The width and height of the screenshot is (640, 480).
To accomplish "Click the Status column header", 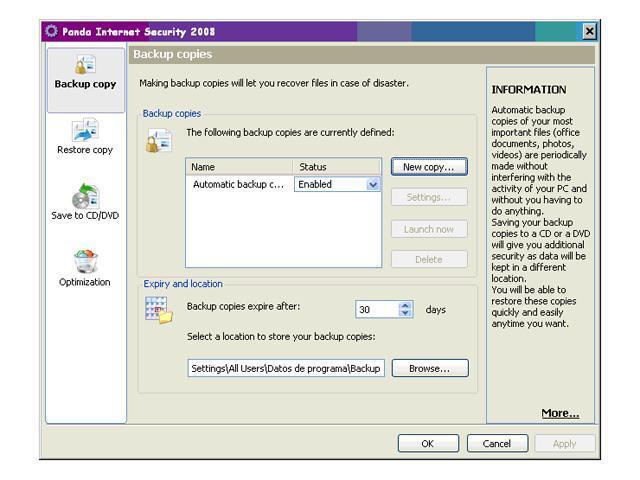I will (x=337, y=167).
